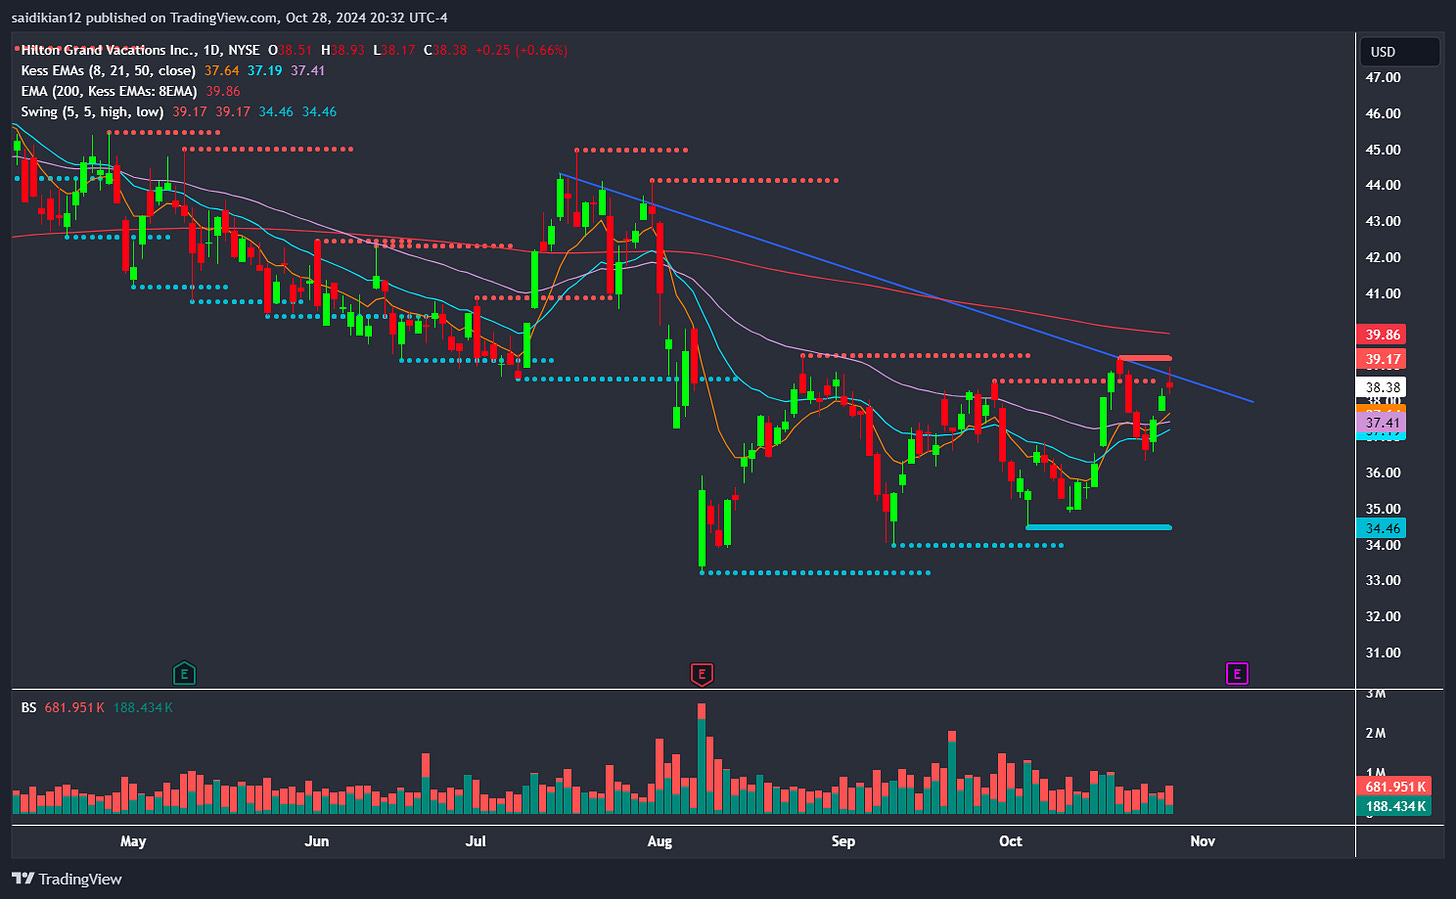Click the 188.434 K value beside BS
Screen dimensions: 1456x899
point(143,708)
